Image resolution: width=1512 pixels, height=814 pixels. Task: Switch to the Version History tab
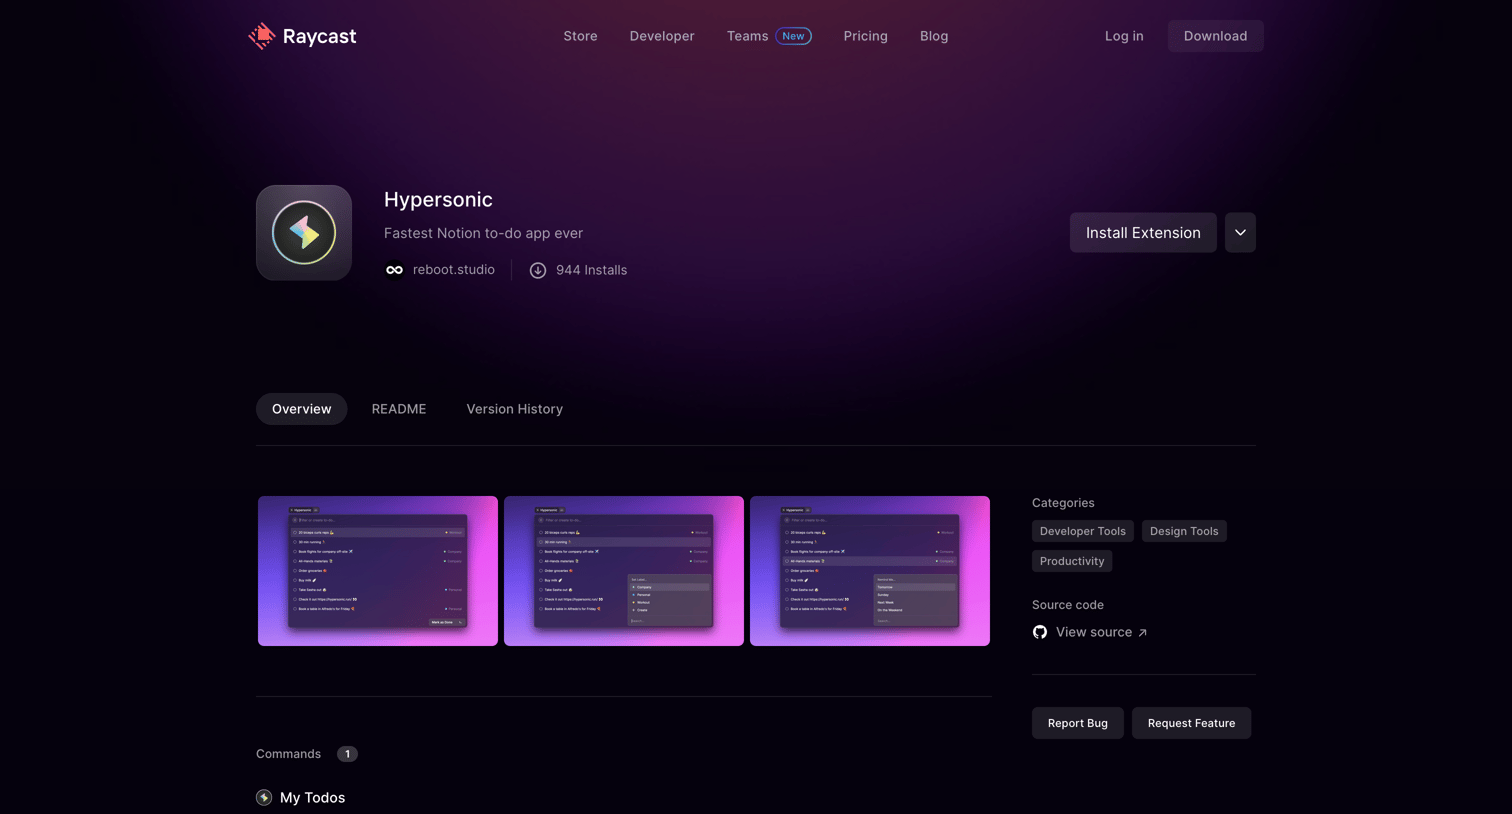515,409
